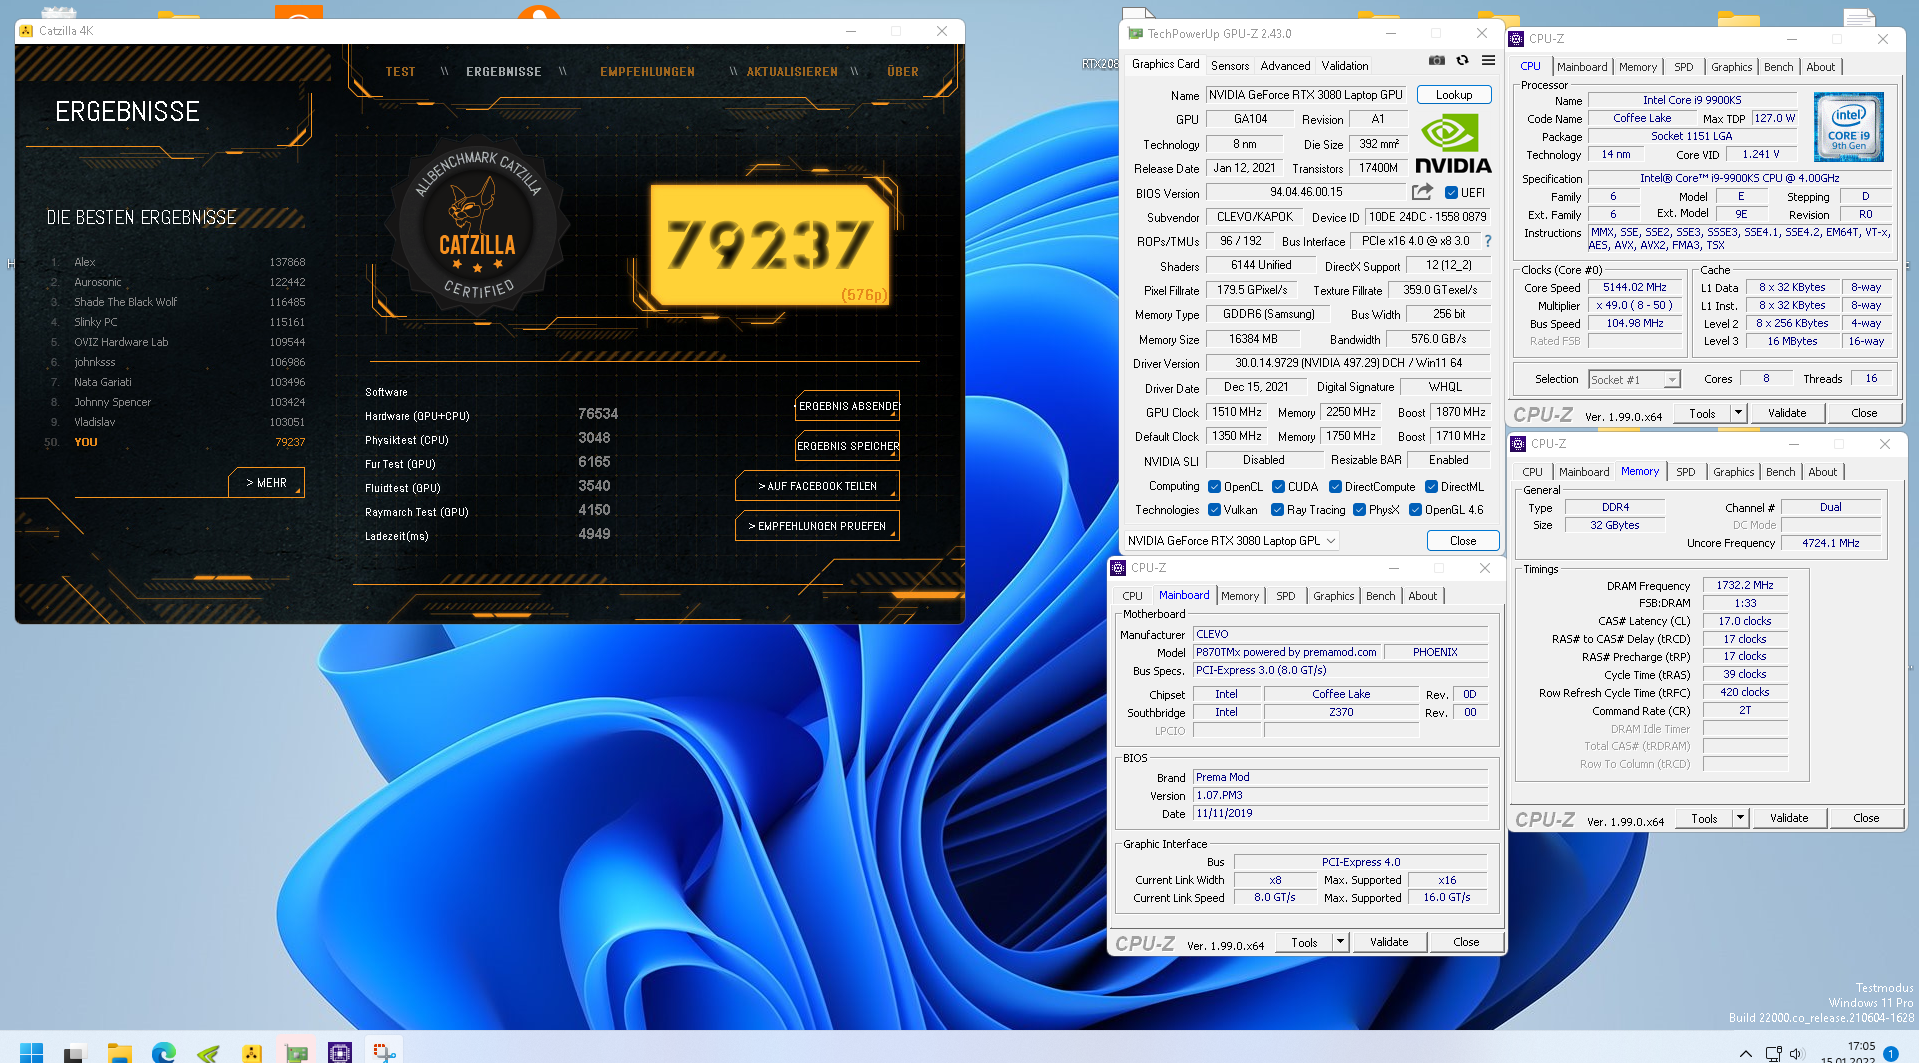The image size is (1919, 1063).
Task: Open the GPU-Z hamburger menu
Action: [1488, 60]
